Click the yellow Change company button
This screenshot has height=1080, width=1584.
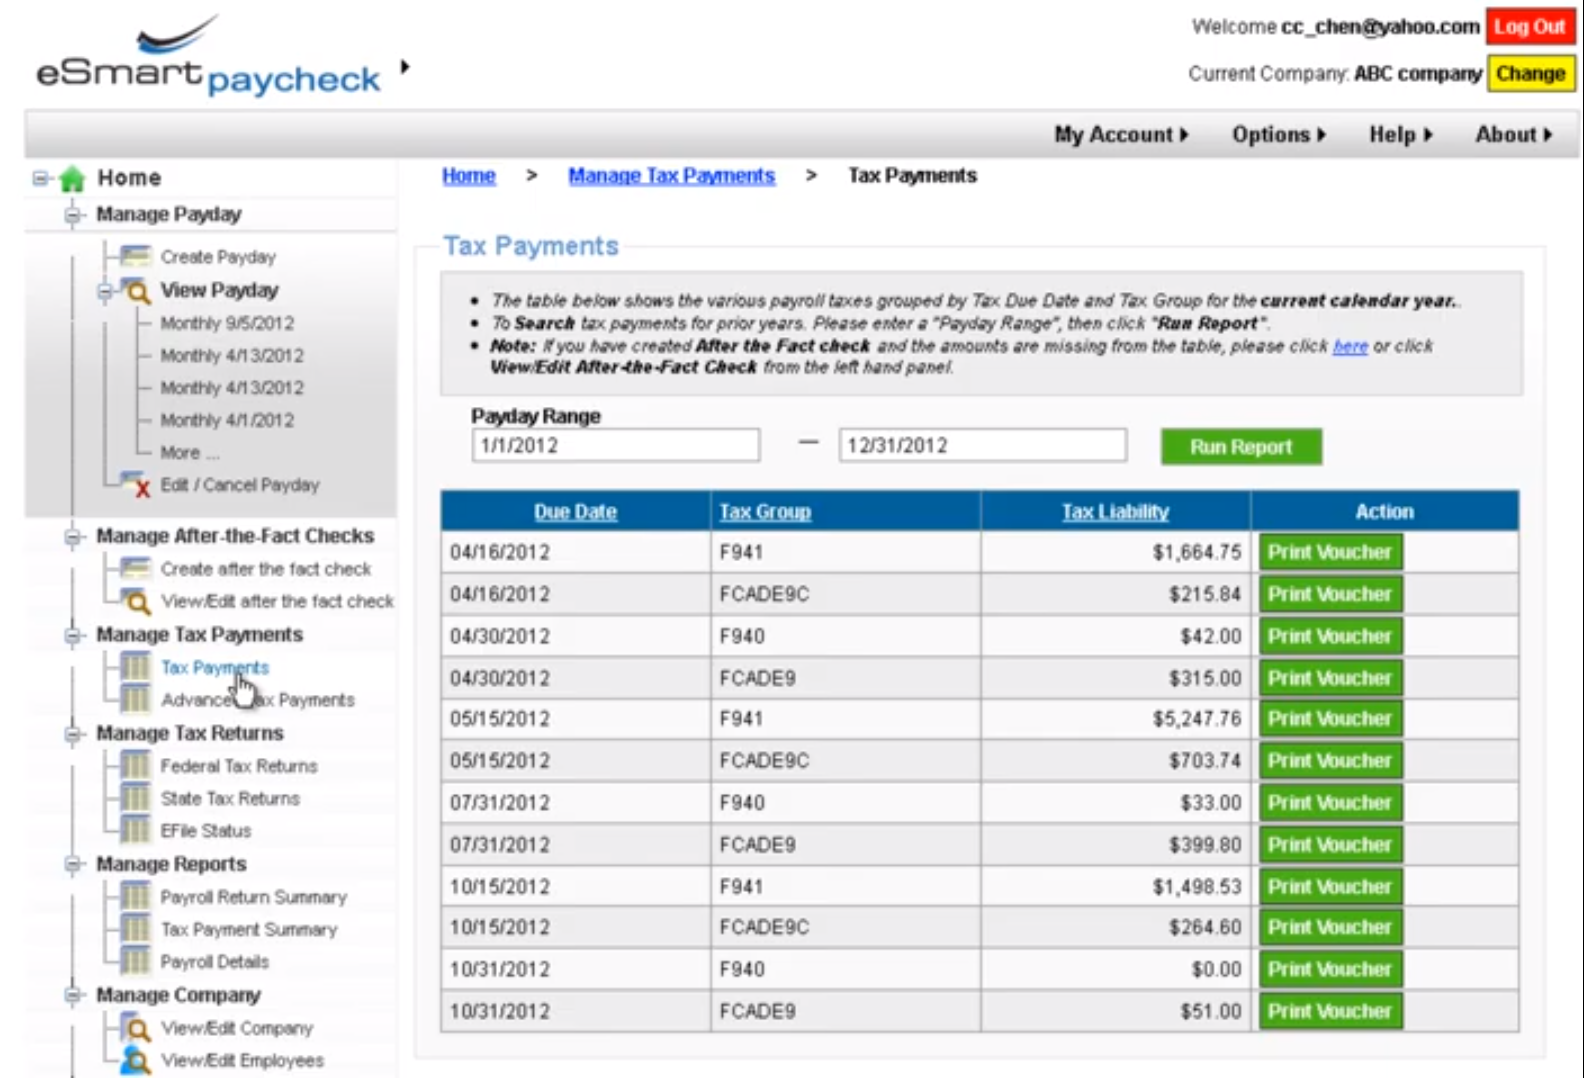coord(1530,73)
